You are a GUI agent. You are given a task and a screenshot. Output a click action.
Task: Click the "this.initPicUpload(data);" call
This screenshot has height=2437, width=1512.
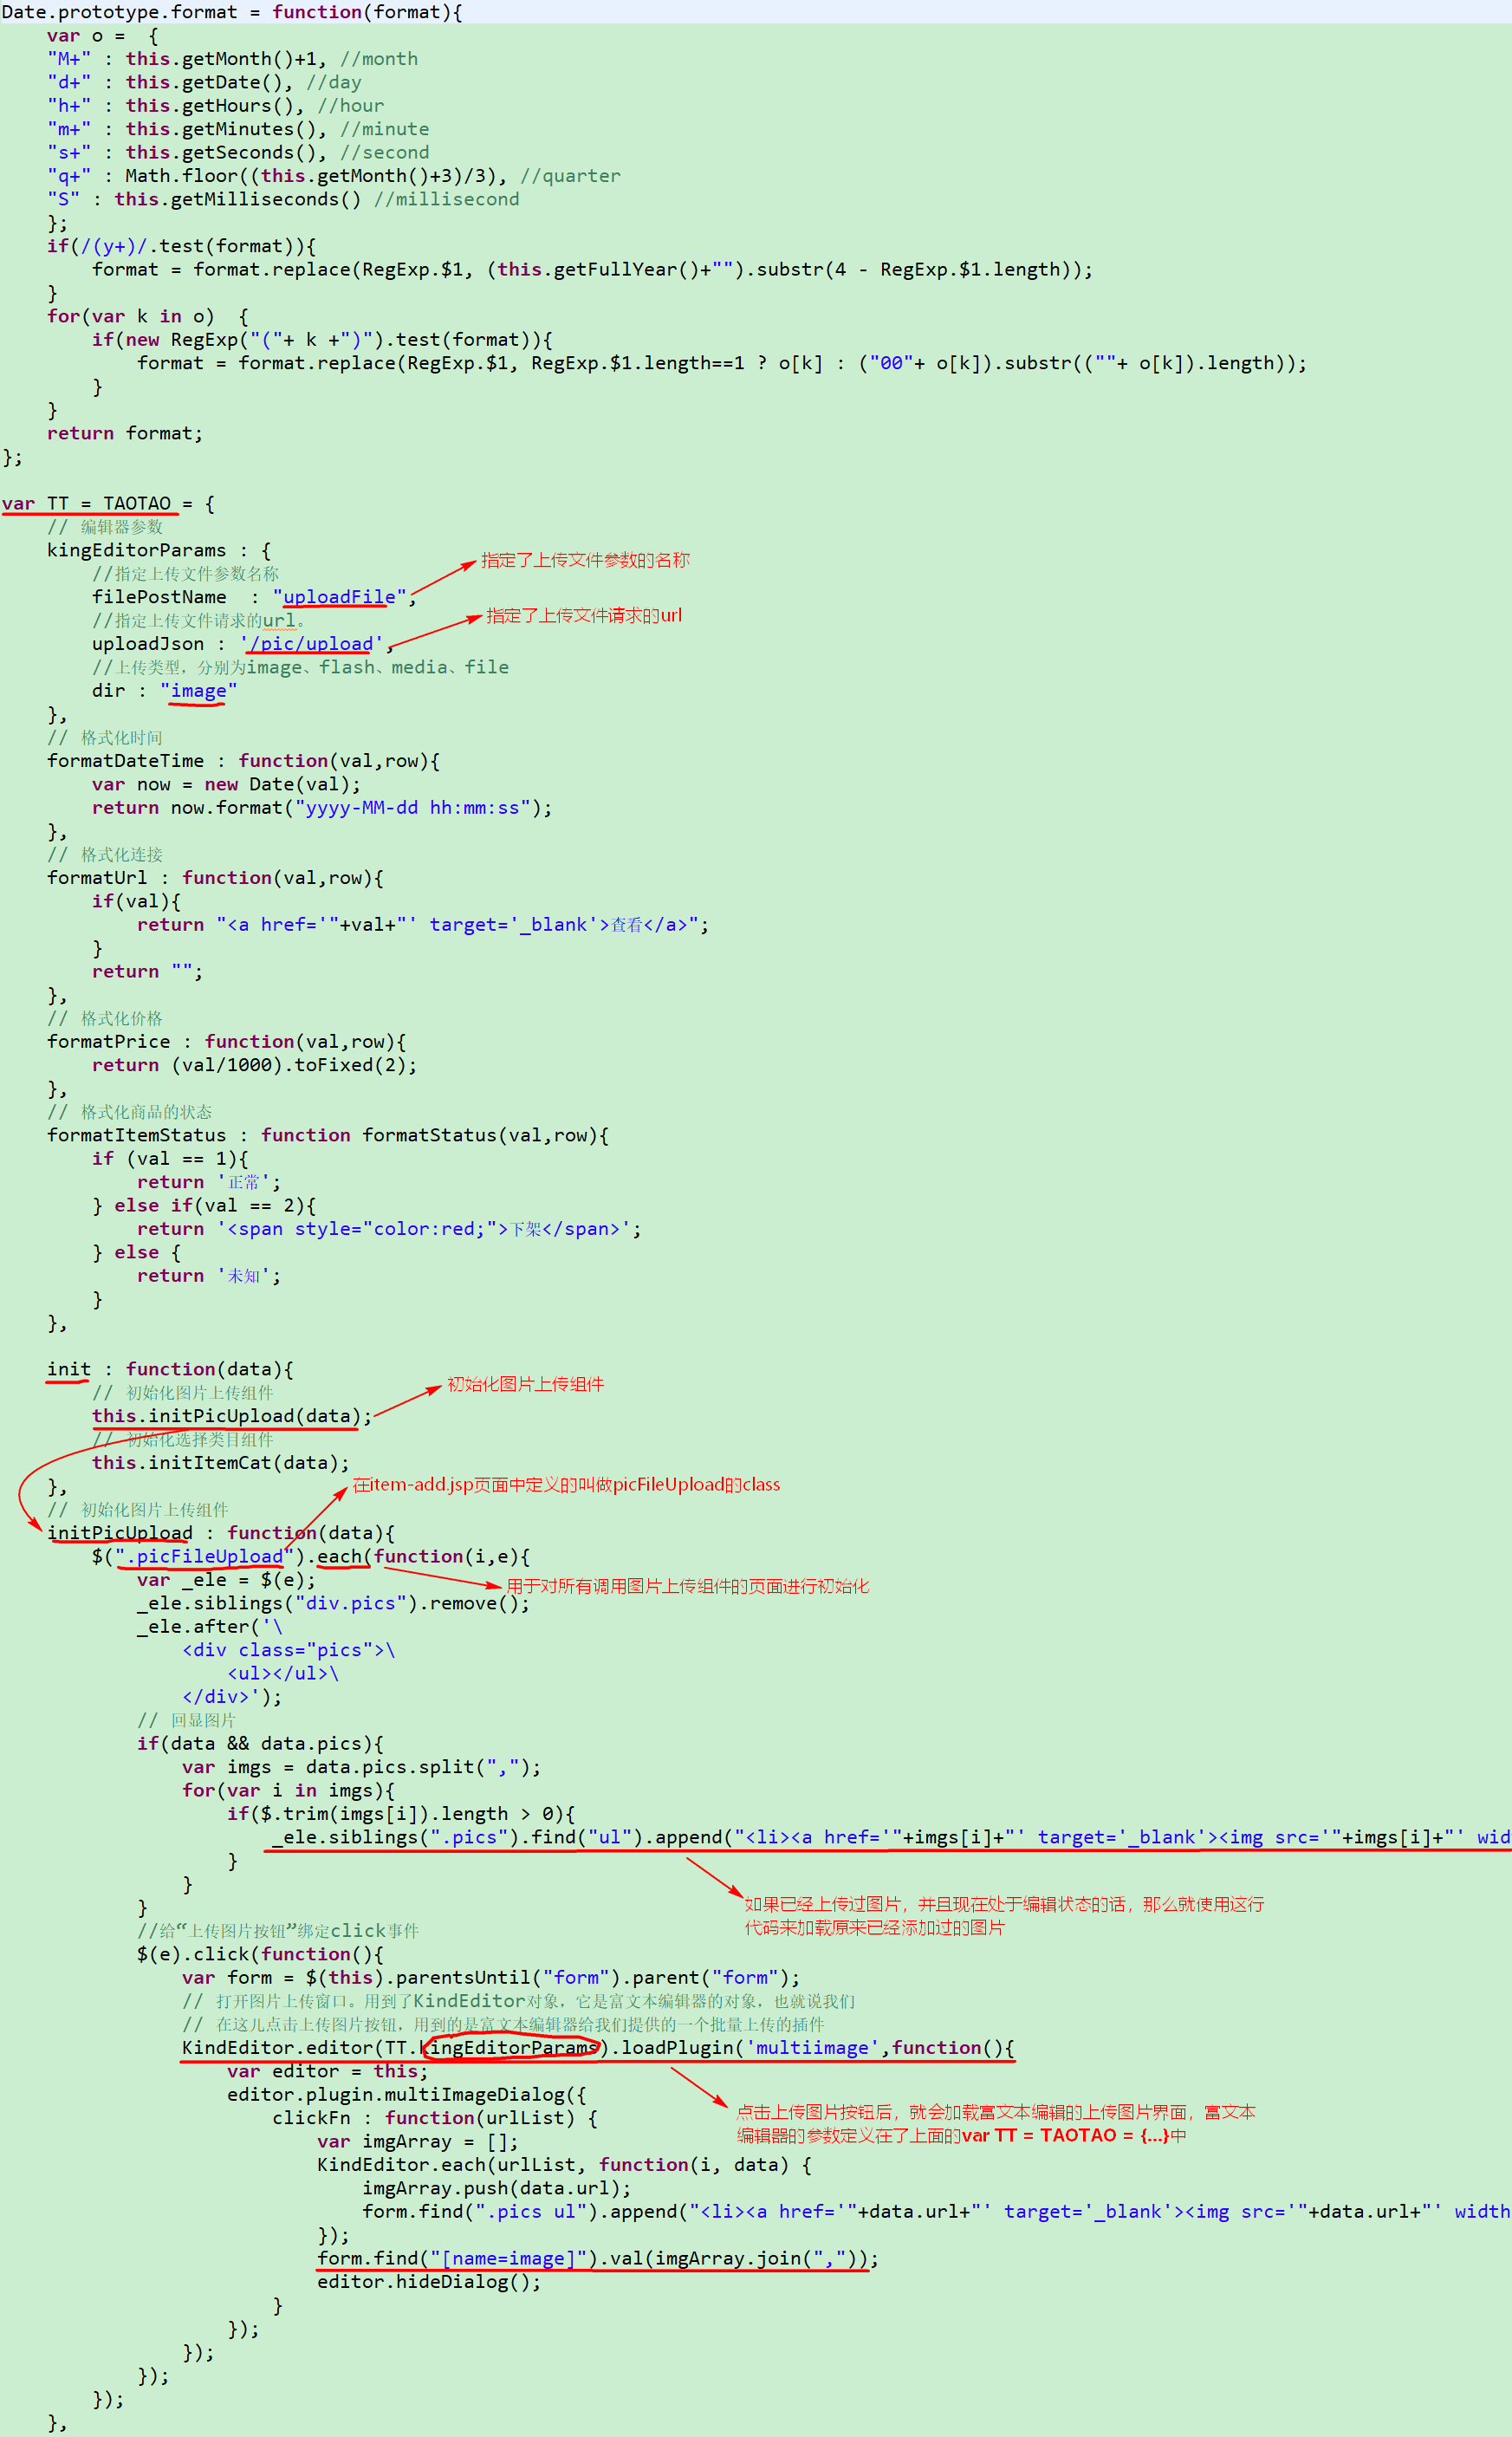(232, 1416)
